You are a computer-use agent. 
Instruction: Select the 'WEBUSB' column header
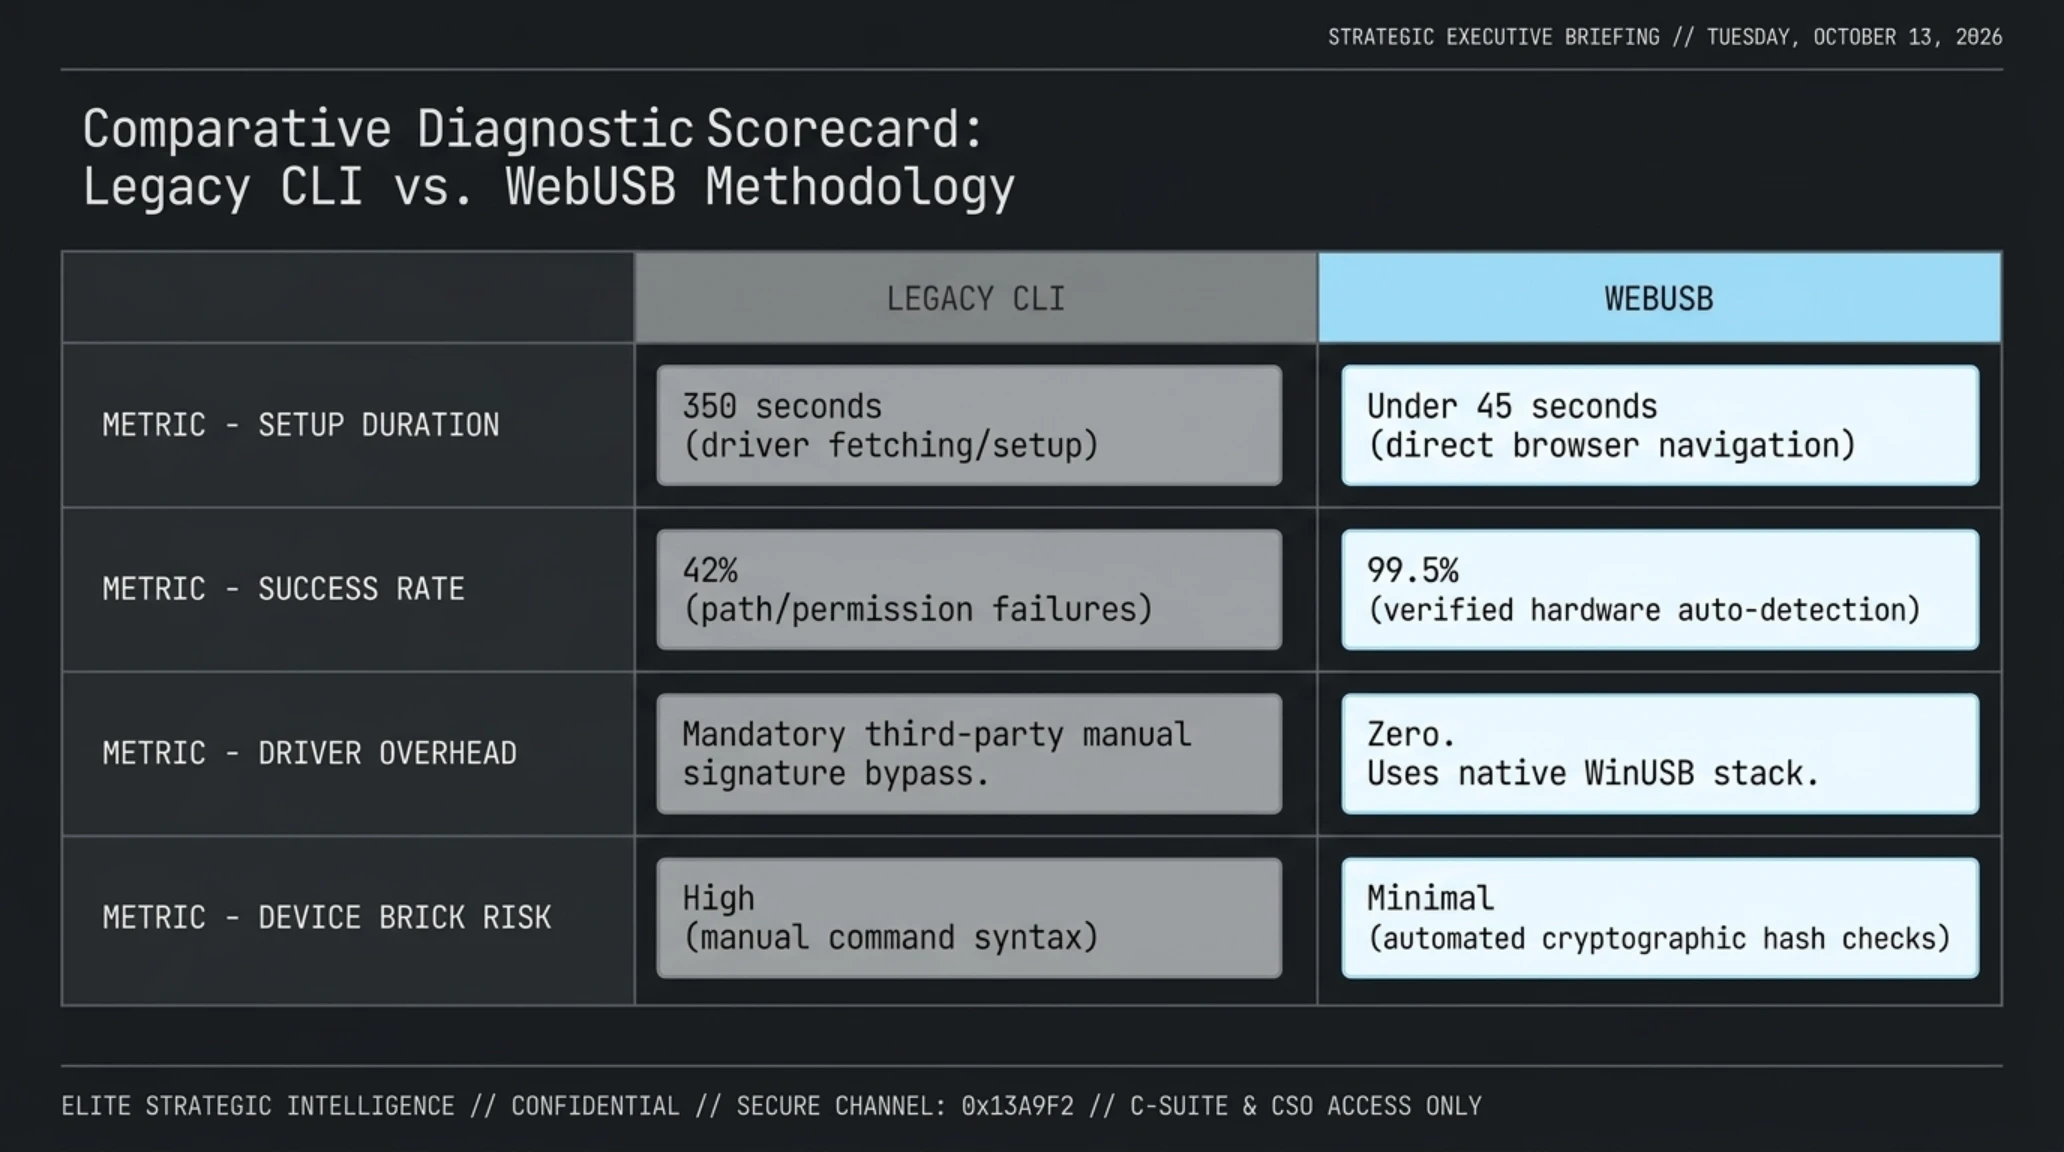tap(1659, 298)
